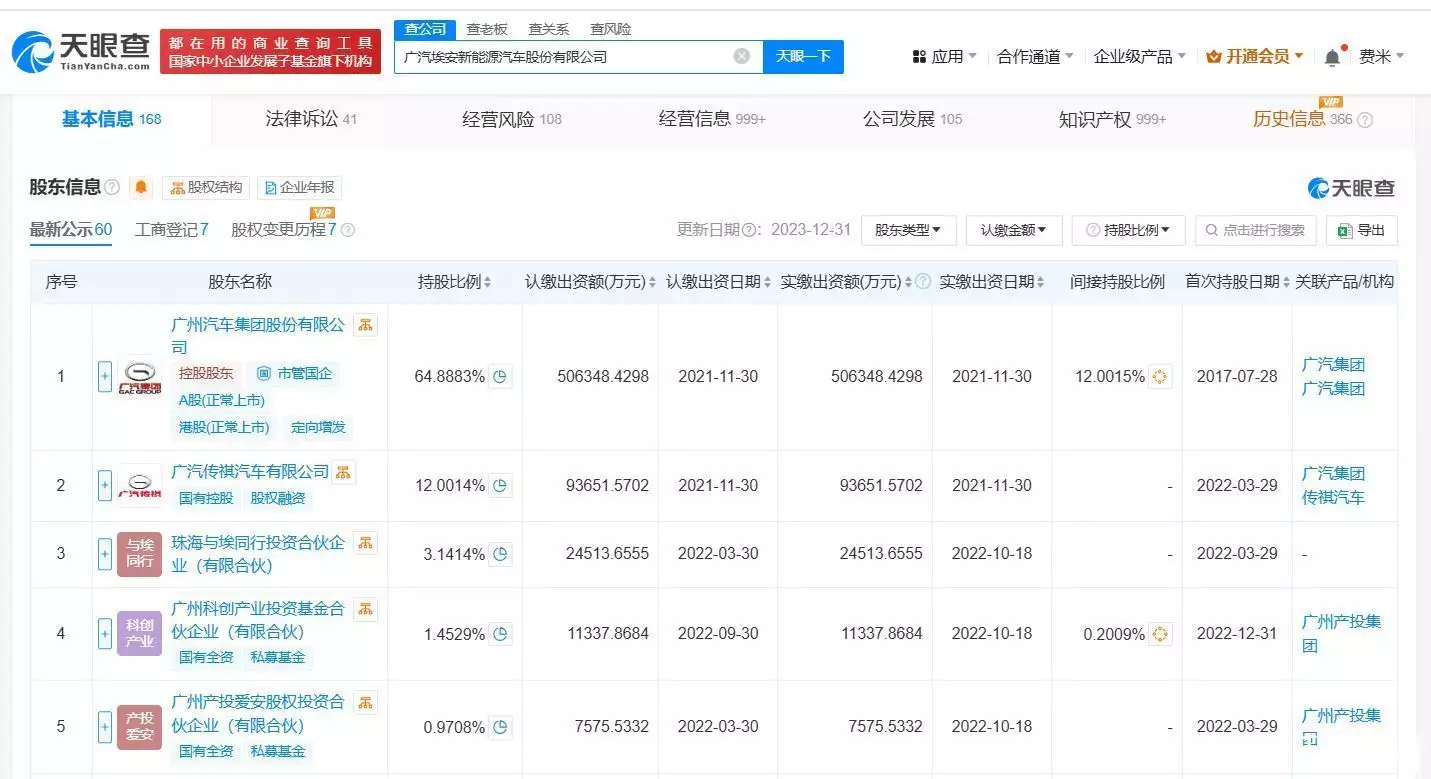Click pie chart icon beside 3.1414%

coord(501,554)
